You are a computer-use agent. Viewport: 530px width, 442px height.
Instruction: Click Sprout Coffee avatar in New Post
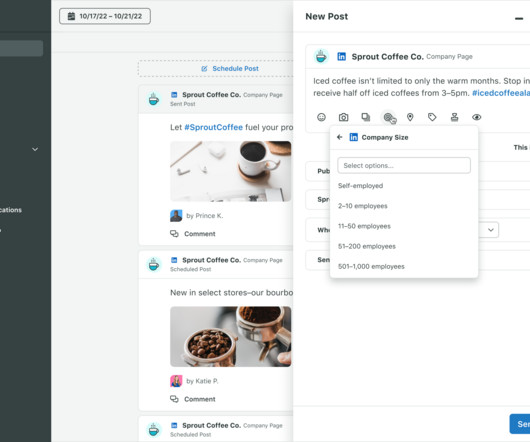(321, 56)
